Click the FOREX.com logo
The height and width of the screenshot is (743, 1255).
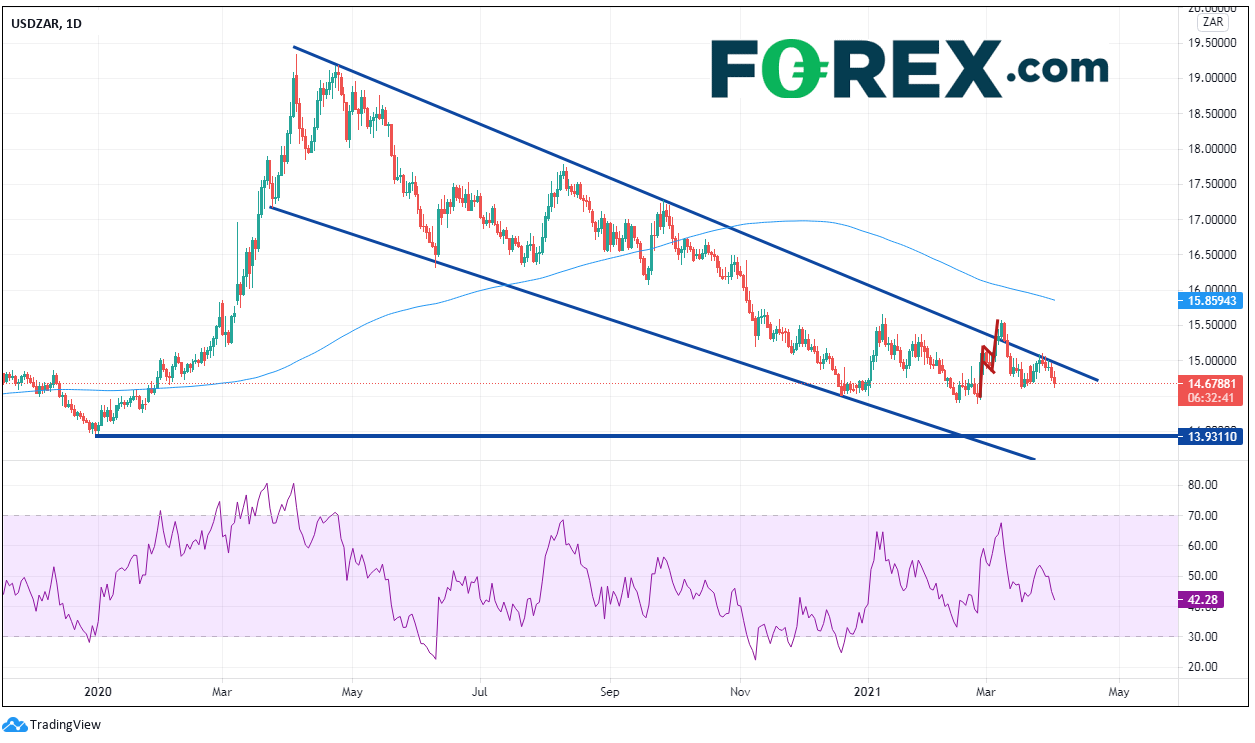pyautogui.click(x=909, y=68)
